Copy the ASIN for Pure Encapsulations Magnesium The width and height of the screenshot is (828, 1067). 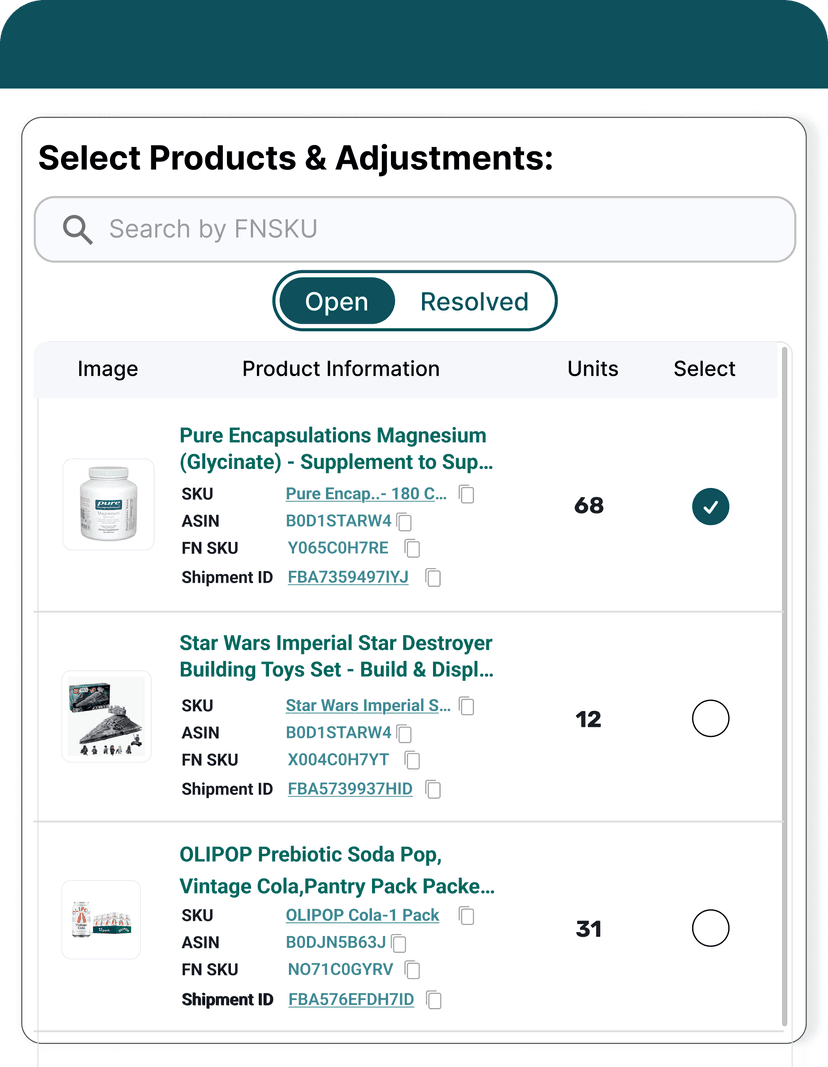click(404, 521)
